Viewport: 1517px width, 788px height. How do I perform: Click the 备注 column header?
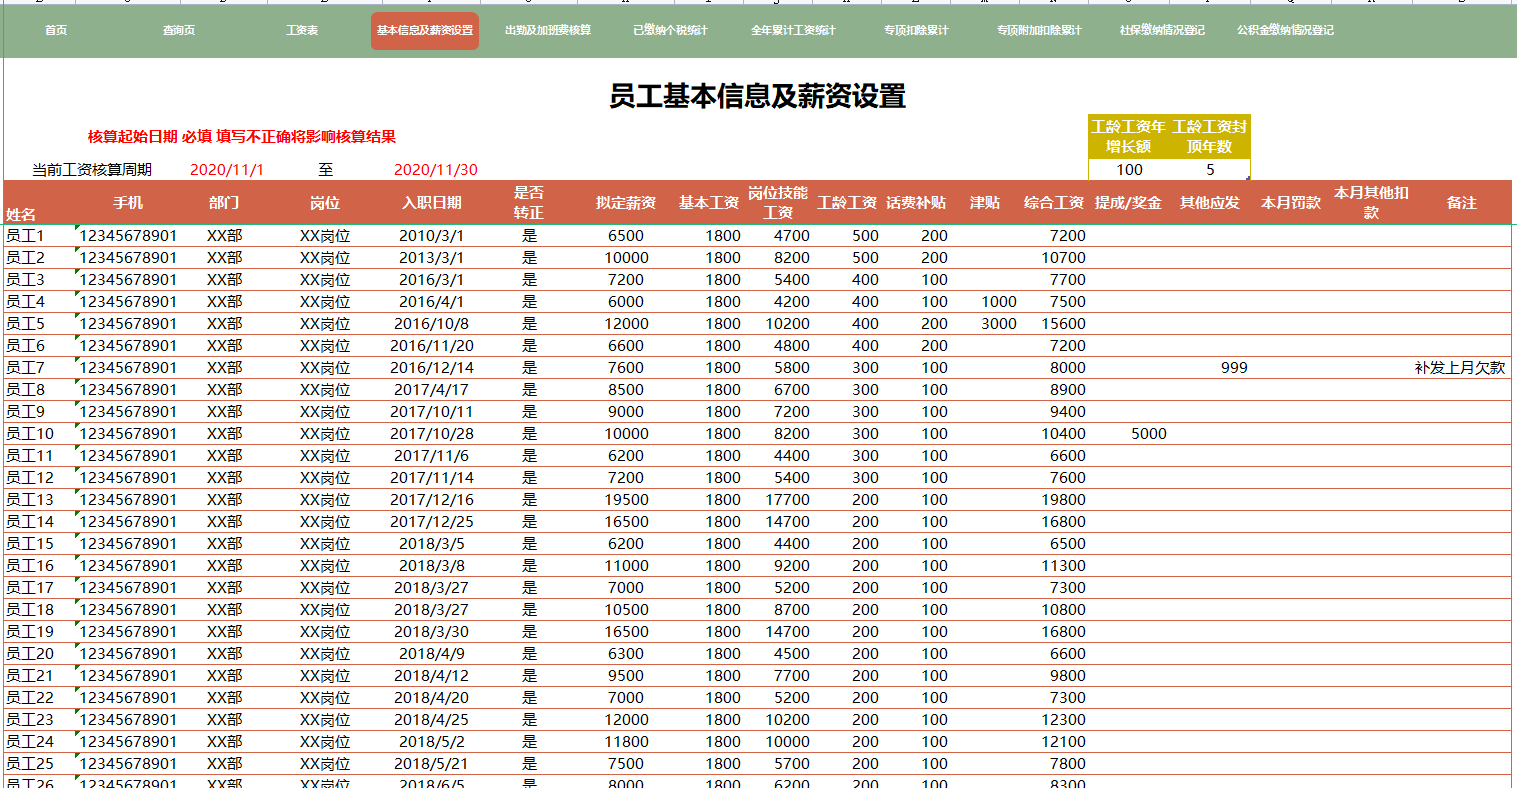coord(1462,203)
